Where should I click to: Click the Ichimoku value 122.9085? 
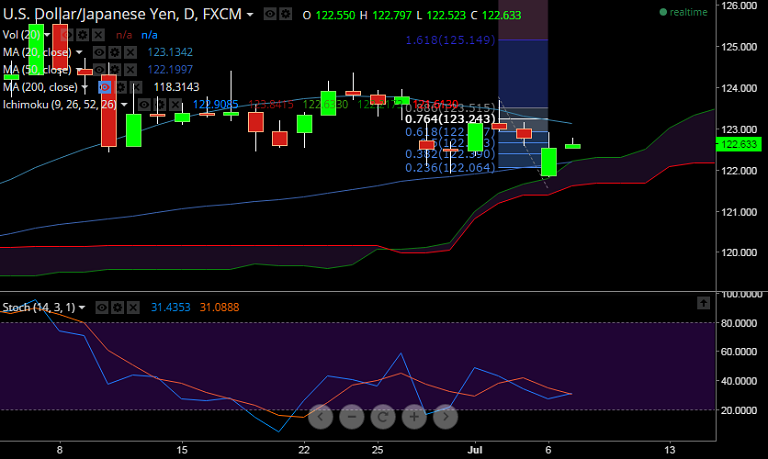[x=216, y=104]
